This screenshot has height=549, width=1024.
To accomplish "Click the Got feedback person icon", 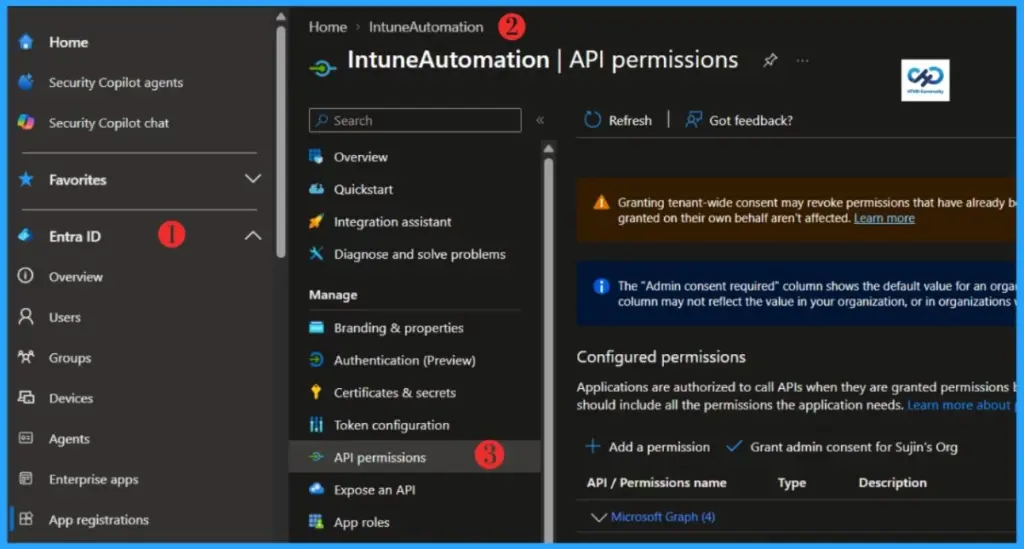I will coord(694,120).
